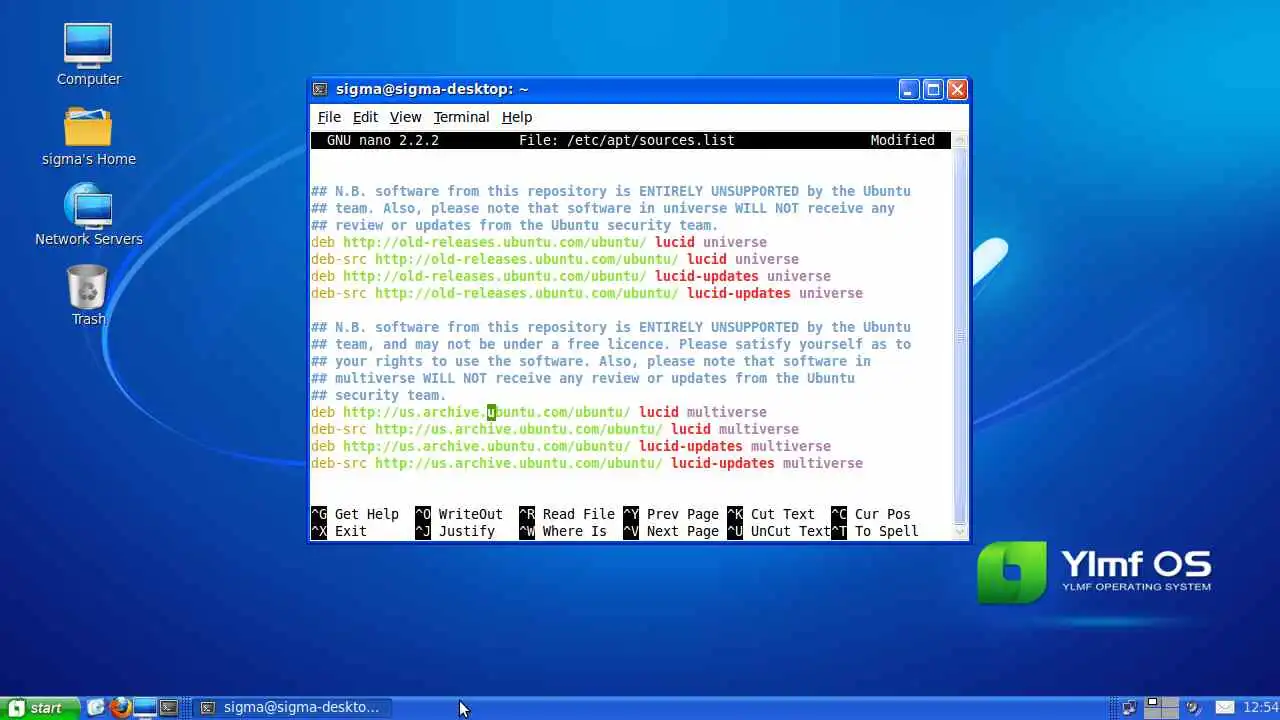Open sigma's Home folder icon
The height and width of the screenshot is (720, 1280).
88,135
